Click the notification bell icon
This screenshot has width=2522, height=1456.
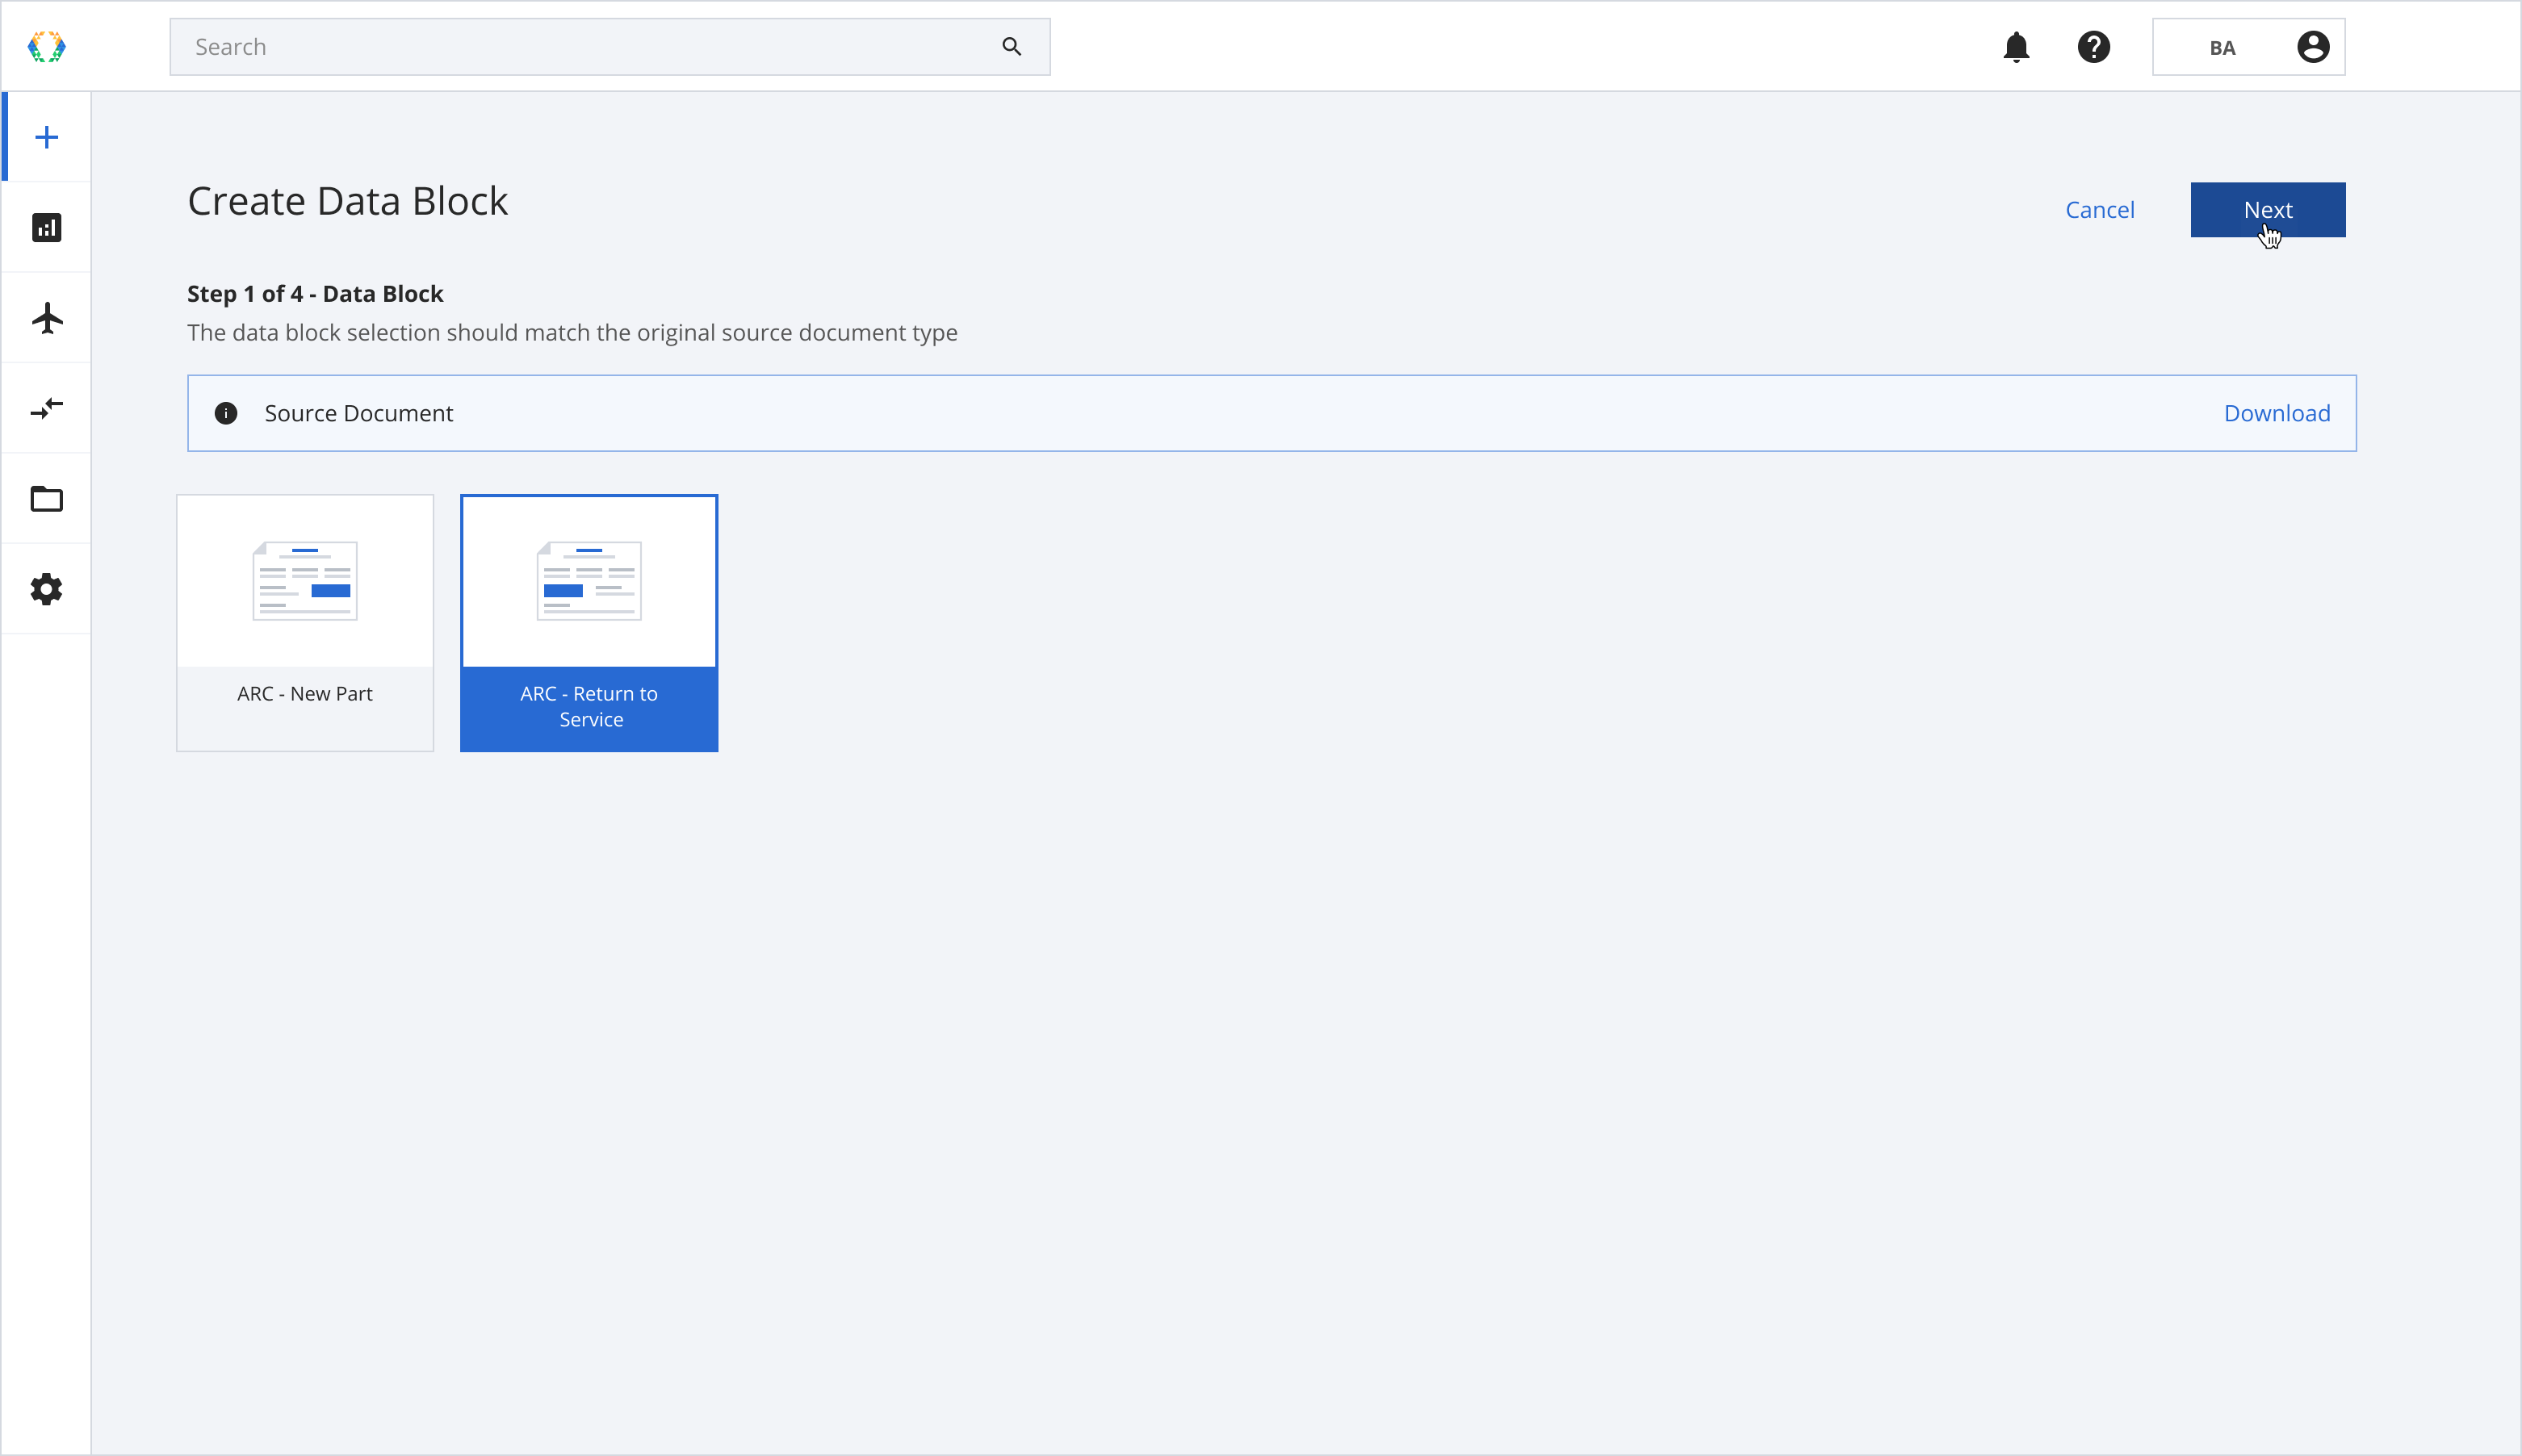click(x=2016, y=47)
